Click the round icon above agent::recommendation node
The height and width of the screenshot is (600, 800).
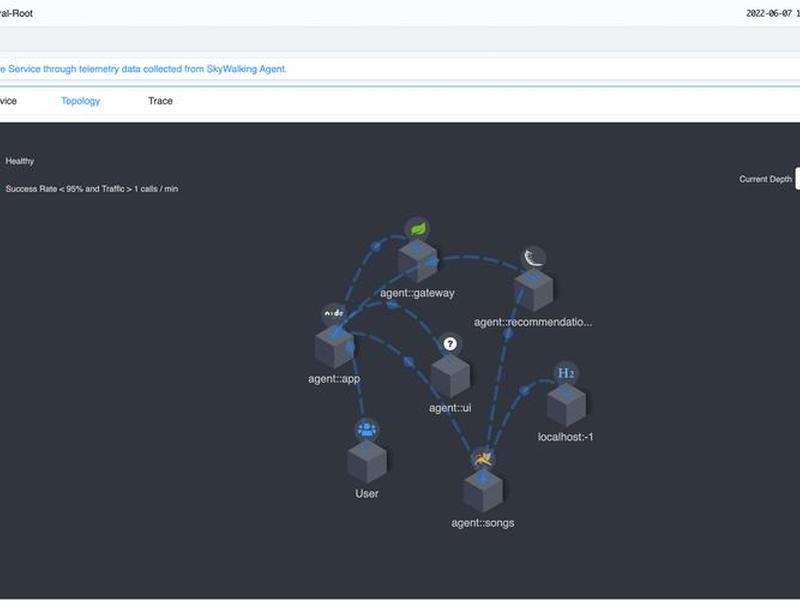(x=534, y=257)
